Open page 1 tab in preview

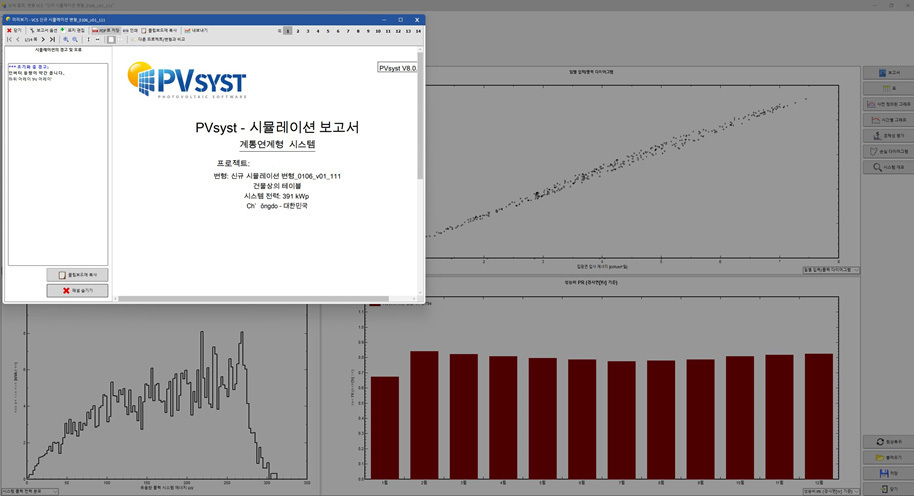(x=288, y=30)
